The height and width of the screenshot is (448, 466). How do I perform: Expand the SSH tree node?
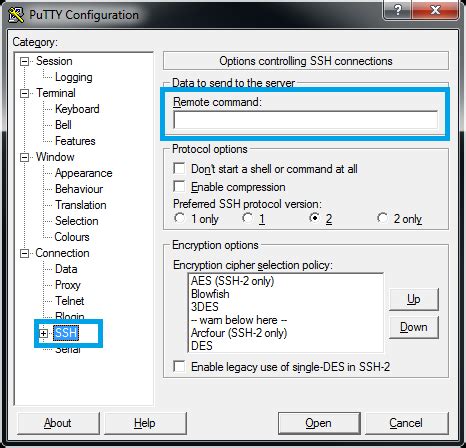pyautogui.click(x=44, y=333)
